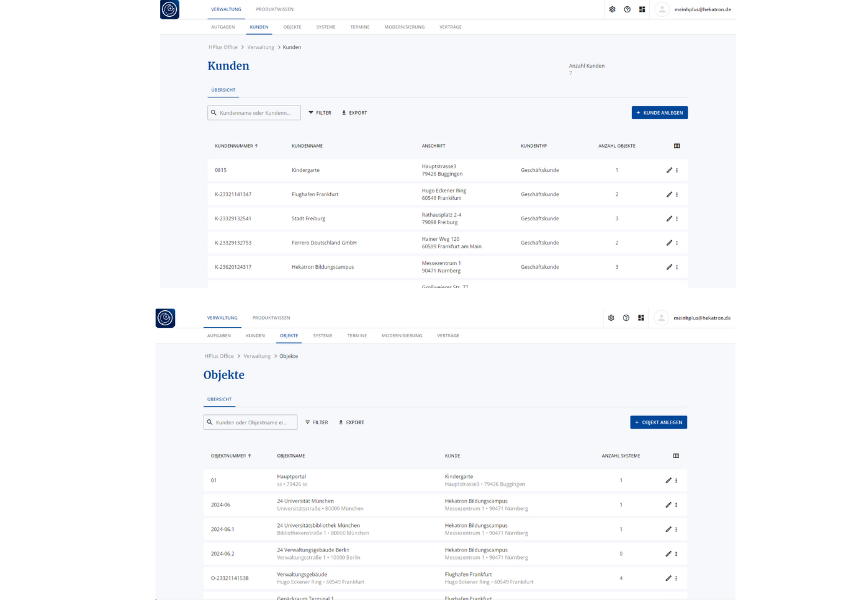Open more options for 24 Verwaltungsgebäude Berlin
This screenshot has height=600, width=853.
pyautogui.click(x=677, y=553)
